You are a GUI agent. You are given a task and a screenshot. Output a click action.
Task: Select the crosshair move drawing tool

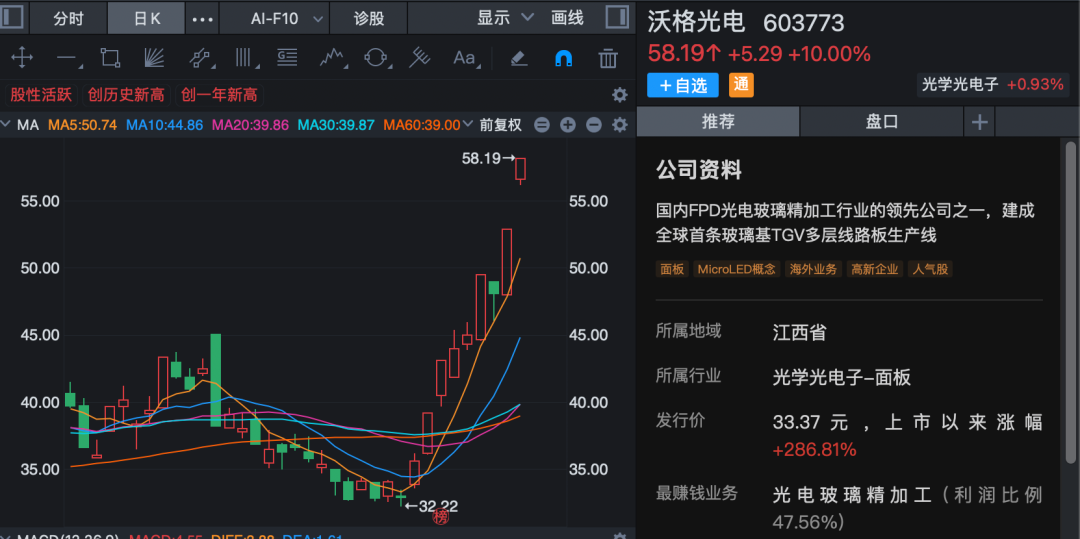21,58
